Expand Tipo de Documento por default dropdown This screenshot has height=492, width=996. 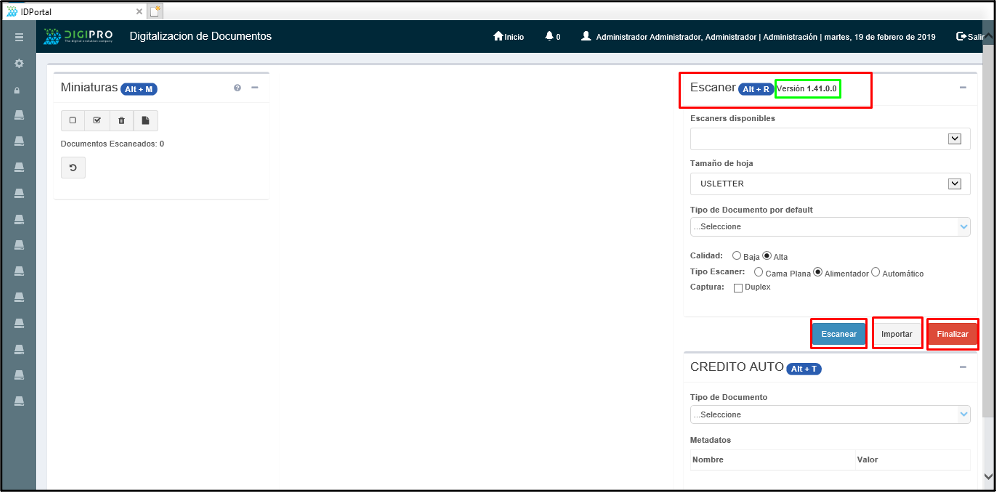point(829,227)
